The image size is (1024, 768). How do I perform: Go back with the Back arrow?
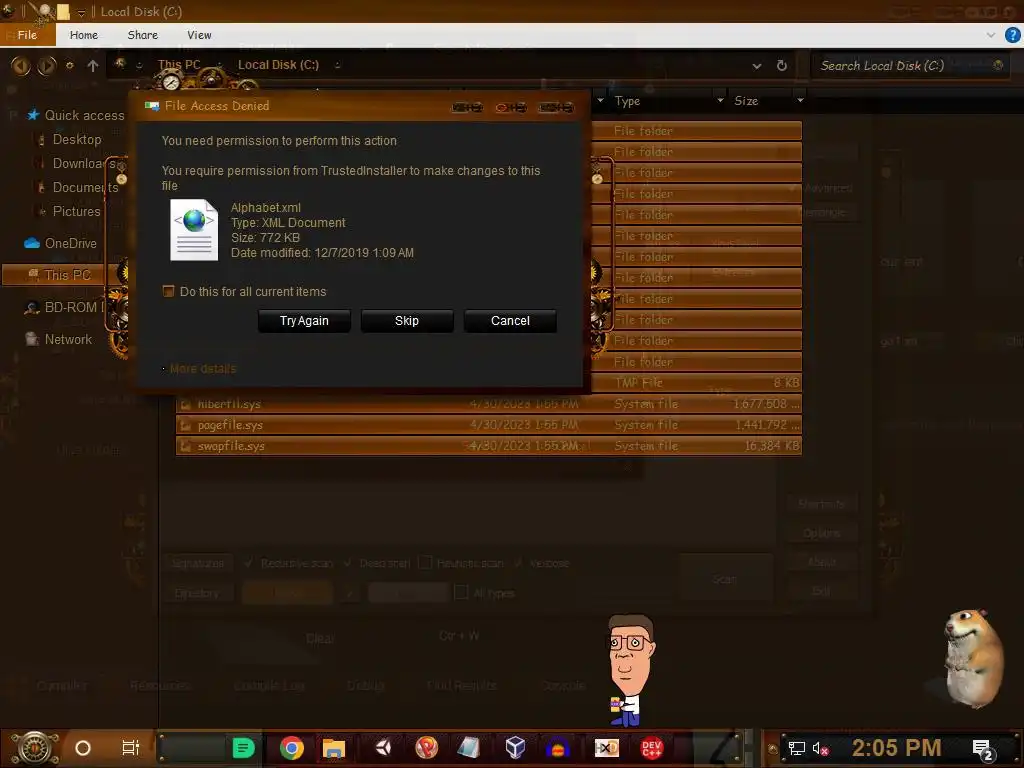[x=21, y=65]
